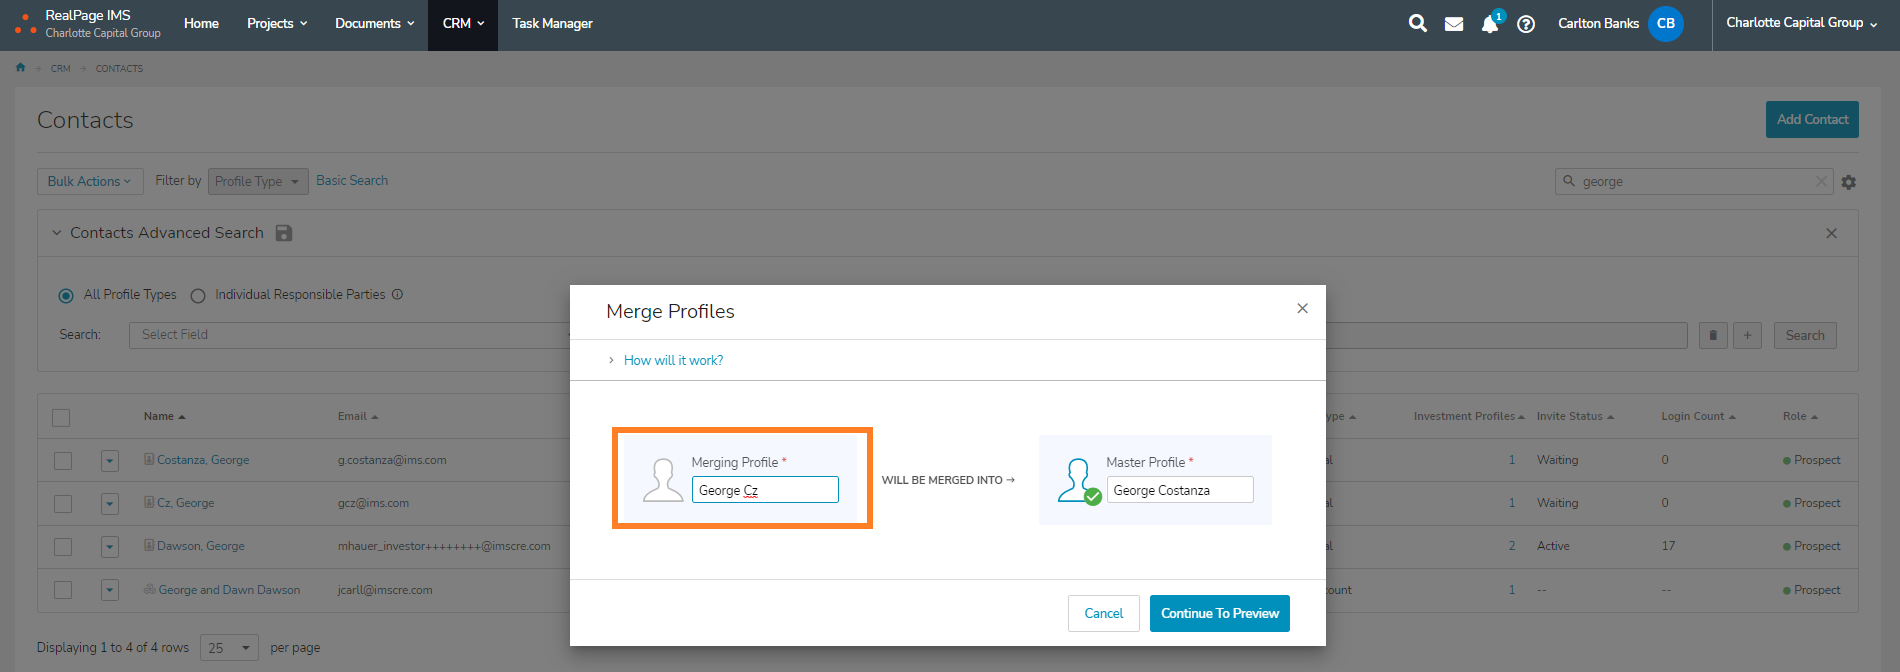1900x672 pixels.
Task: Sort by the Role column header
Action: click(x=1800, y=416)
